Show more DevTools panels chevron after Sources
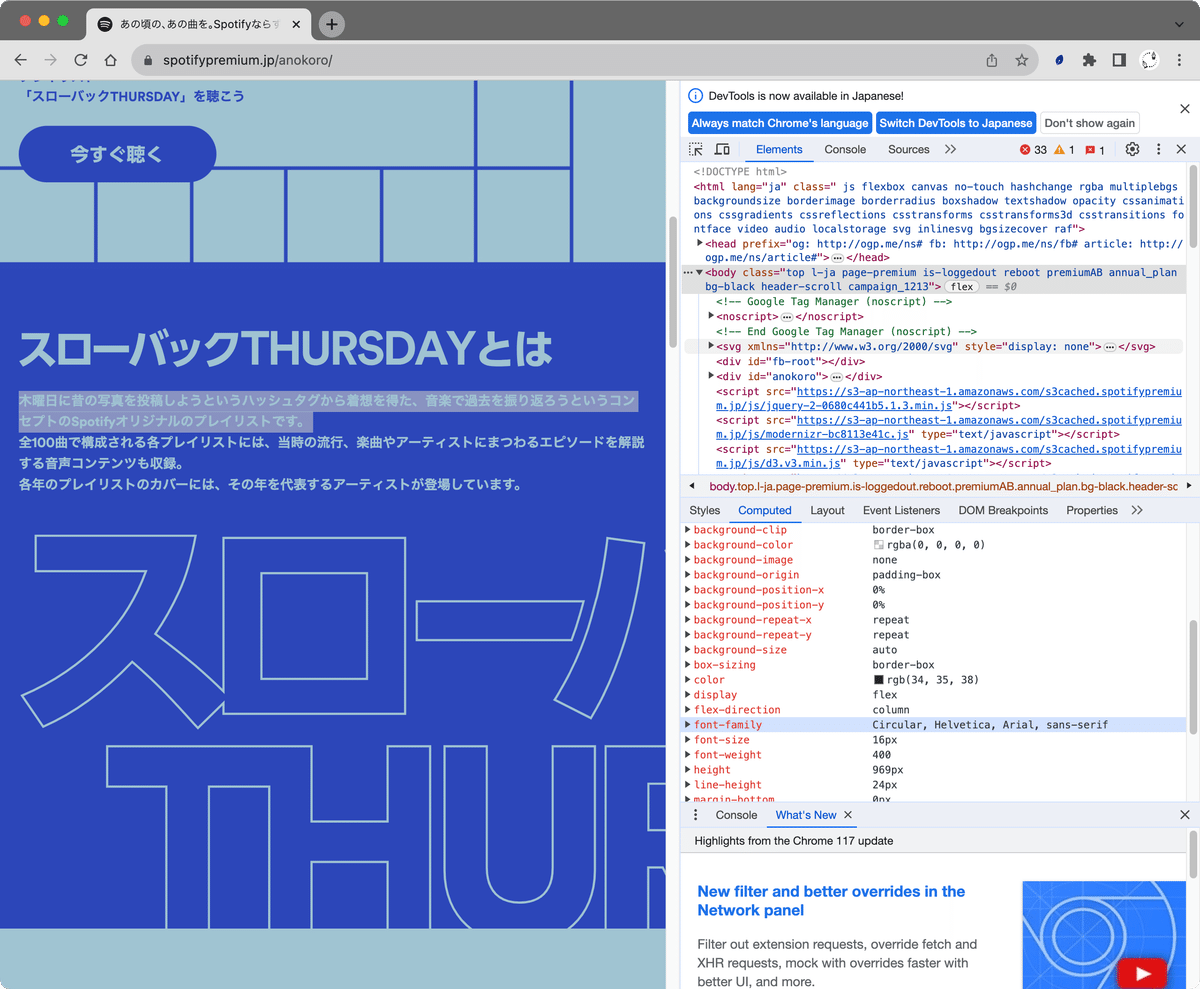 coord(950,149)
